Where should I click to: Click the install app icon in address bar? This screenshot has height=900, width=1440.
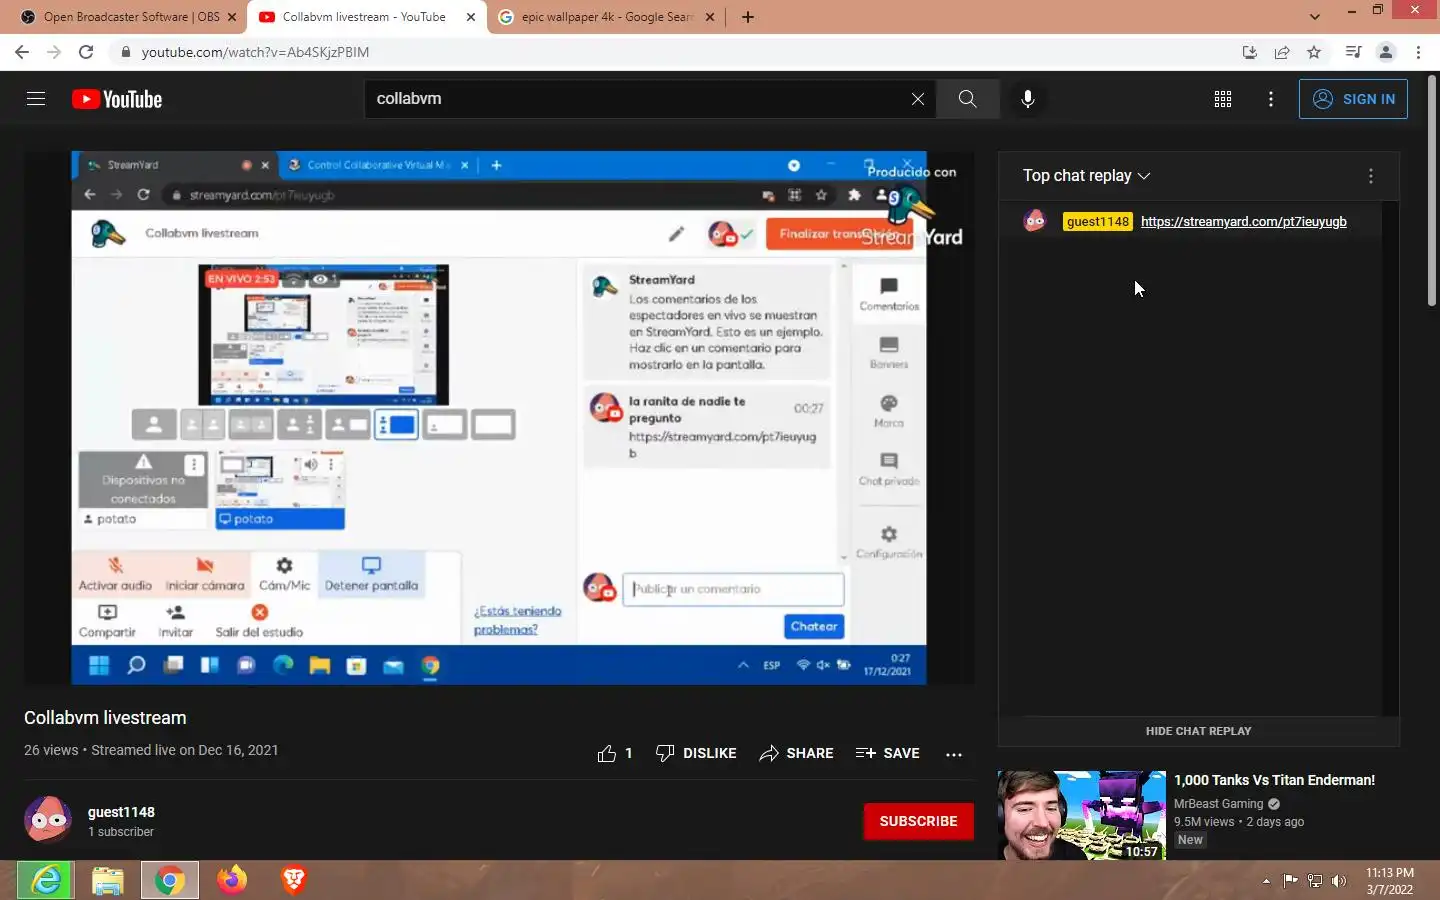(1249, 52)
